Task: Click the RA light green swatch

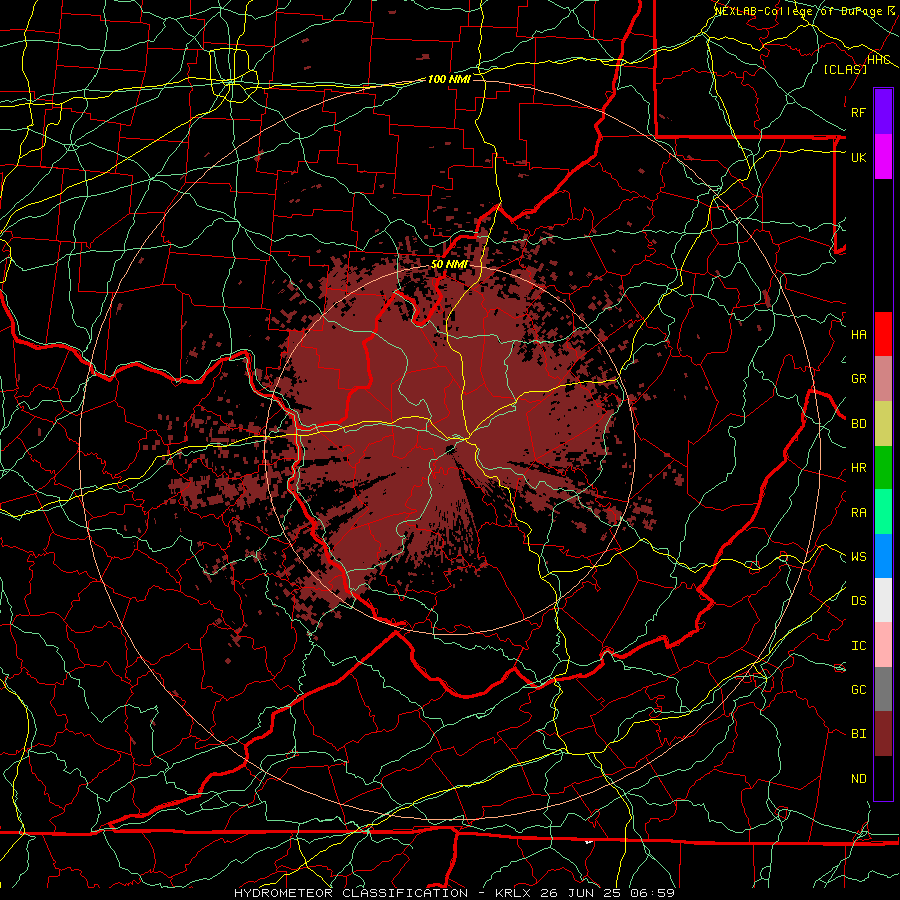Action: 883,512
